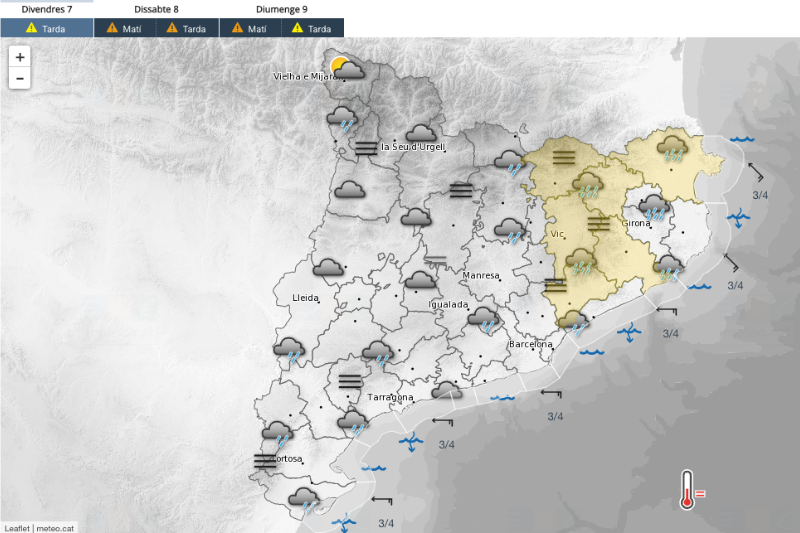The height and width of the screenshot is (533, 800).
Task: Click rain cloud icon above Girona
Action: [x=654, y=207]
